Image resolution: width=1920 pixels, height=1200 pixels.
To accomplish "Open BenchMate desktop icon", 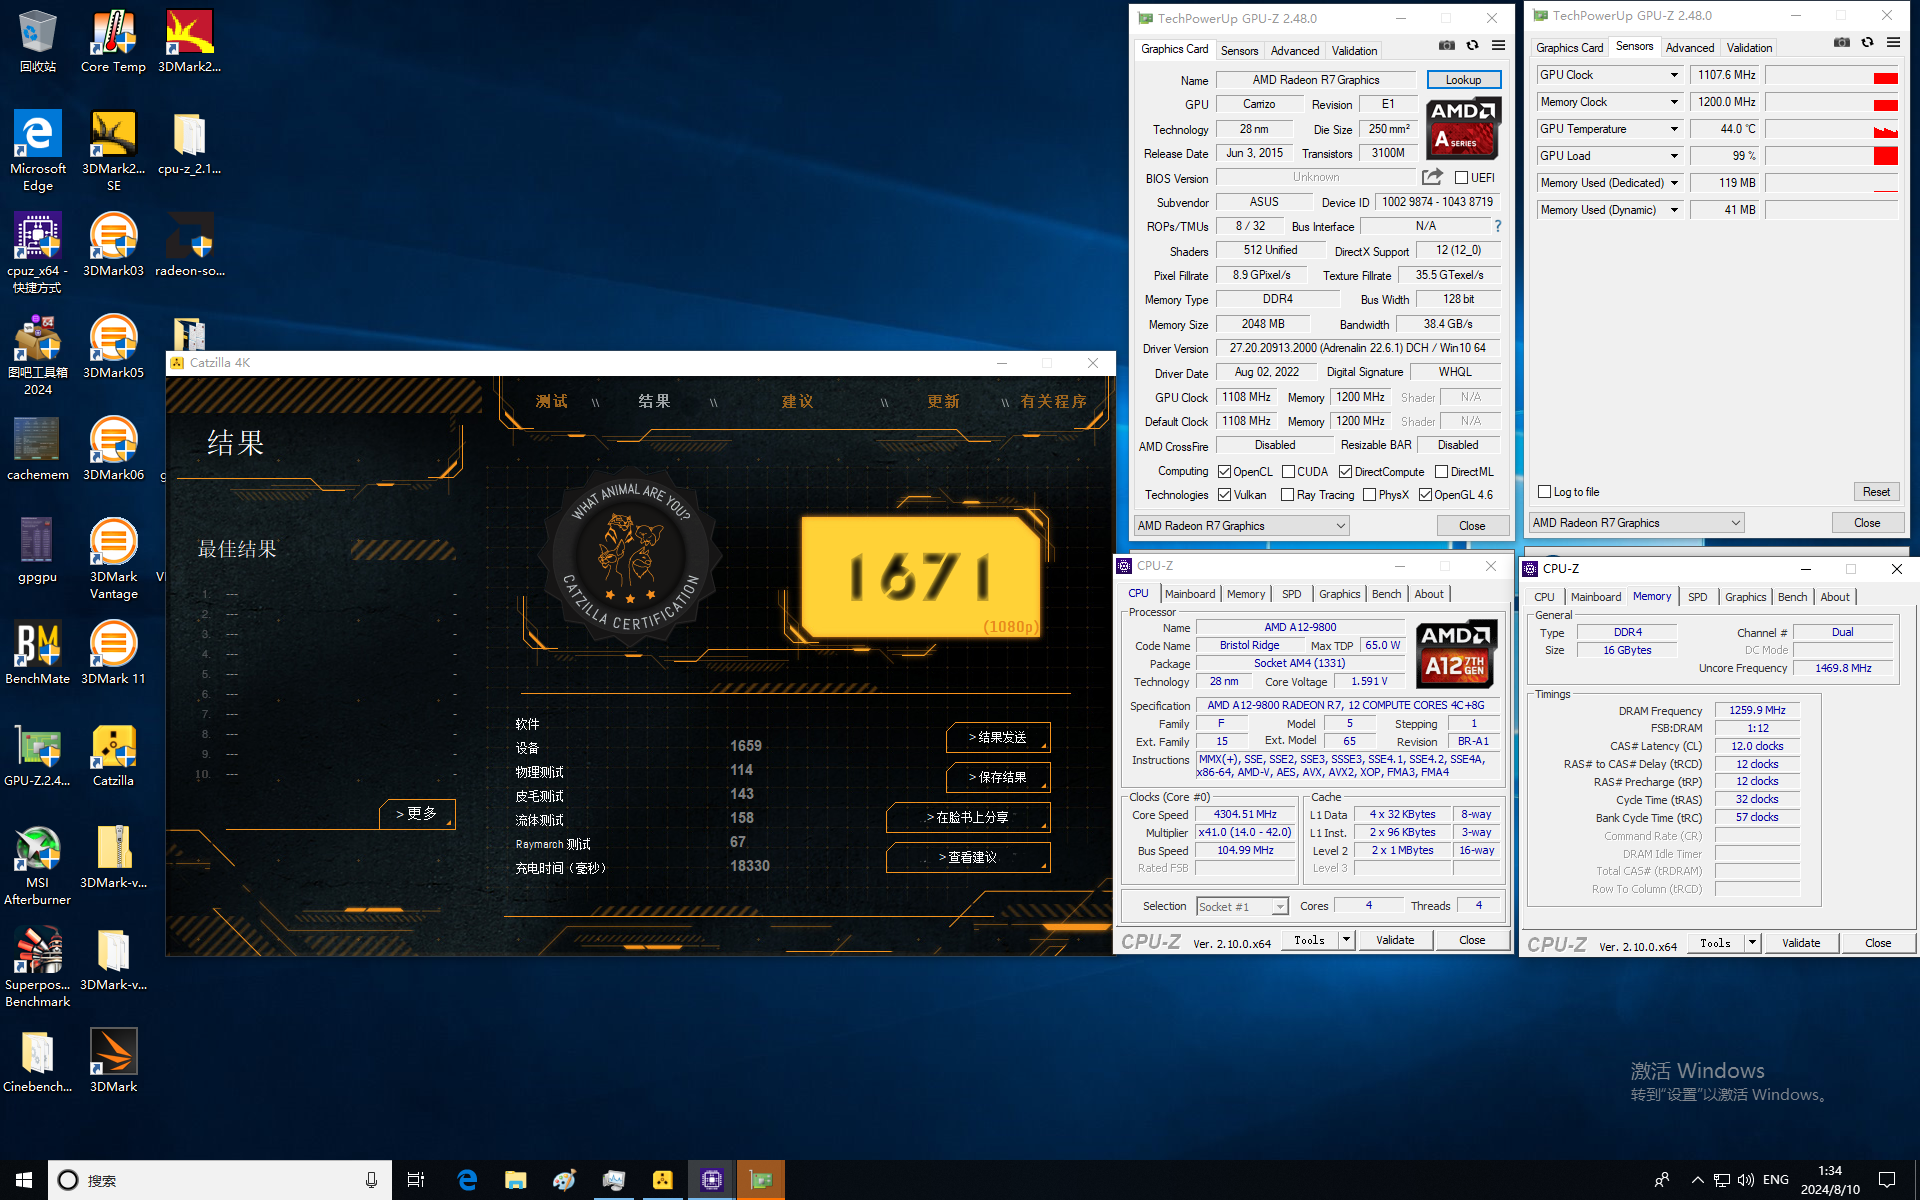I will click(37, 654).
